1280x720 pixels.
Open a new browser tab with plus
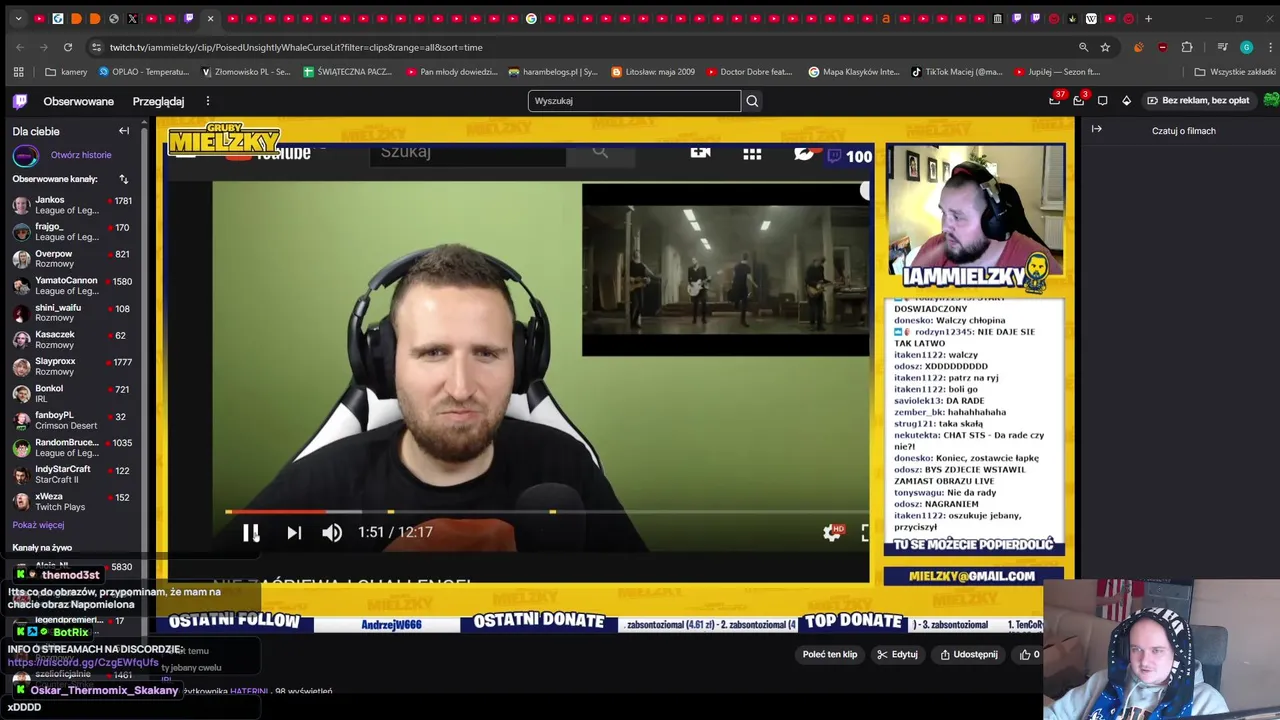tap(1148, 18)
